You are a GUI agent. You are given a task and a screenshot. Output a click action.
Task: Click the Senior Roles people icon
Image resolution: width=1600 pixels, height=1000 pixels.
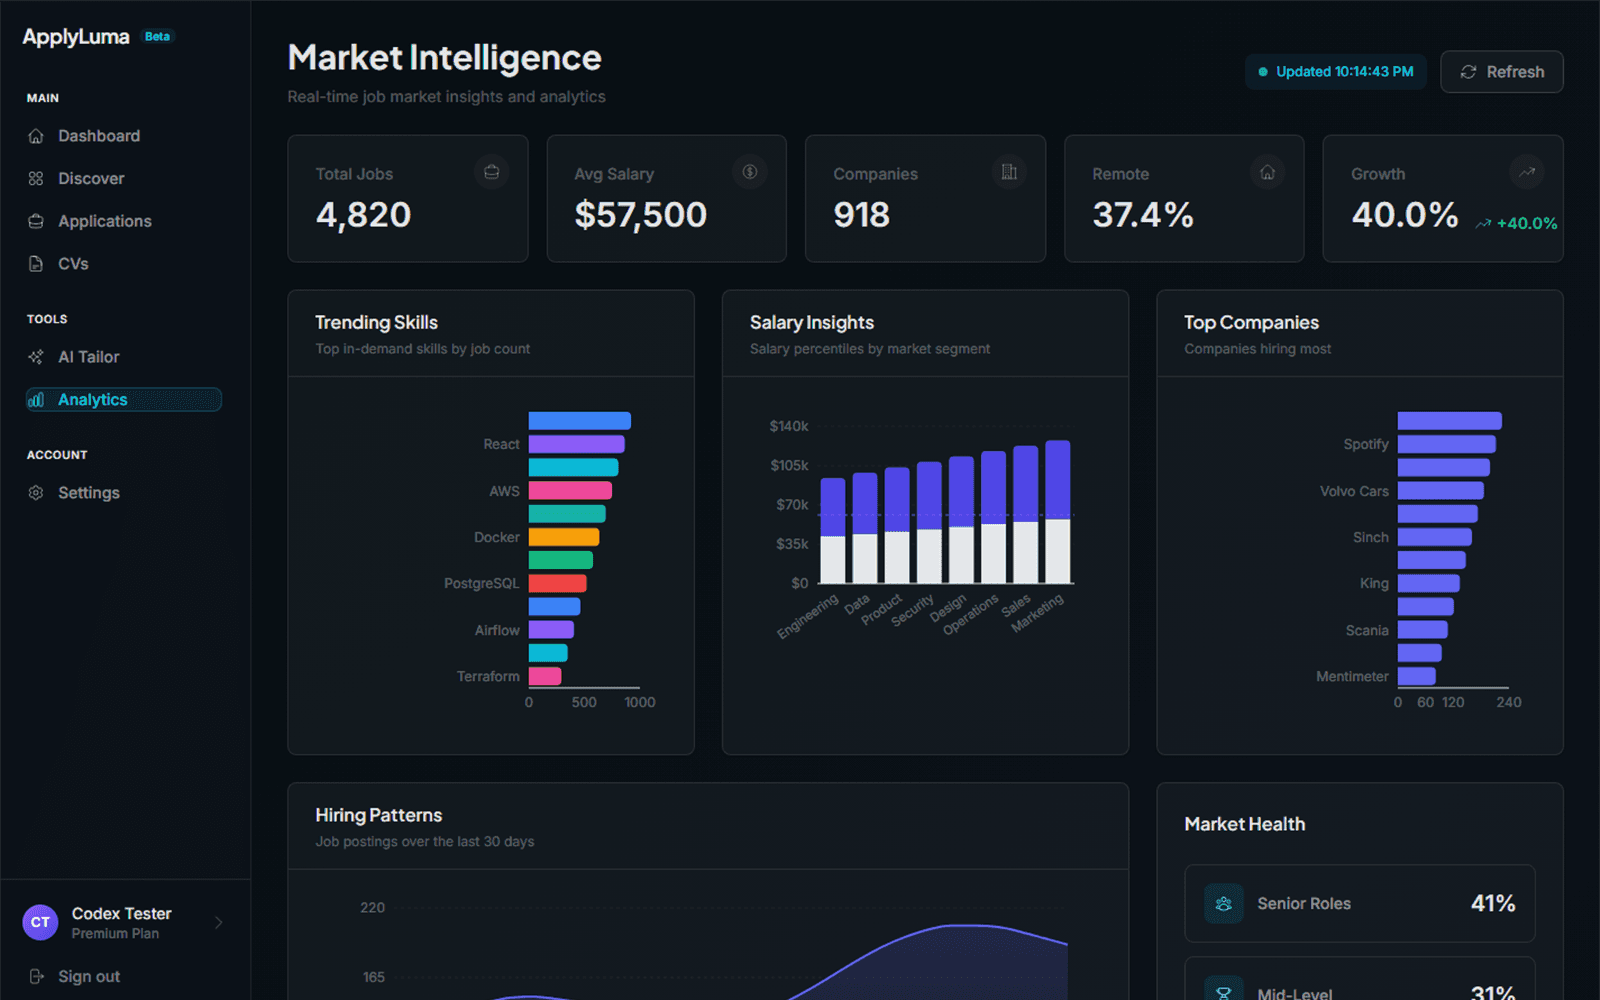click(1223, 904)
